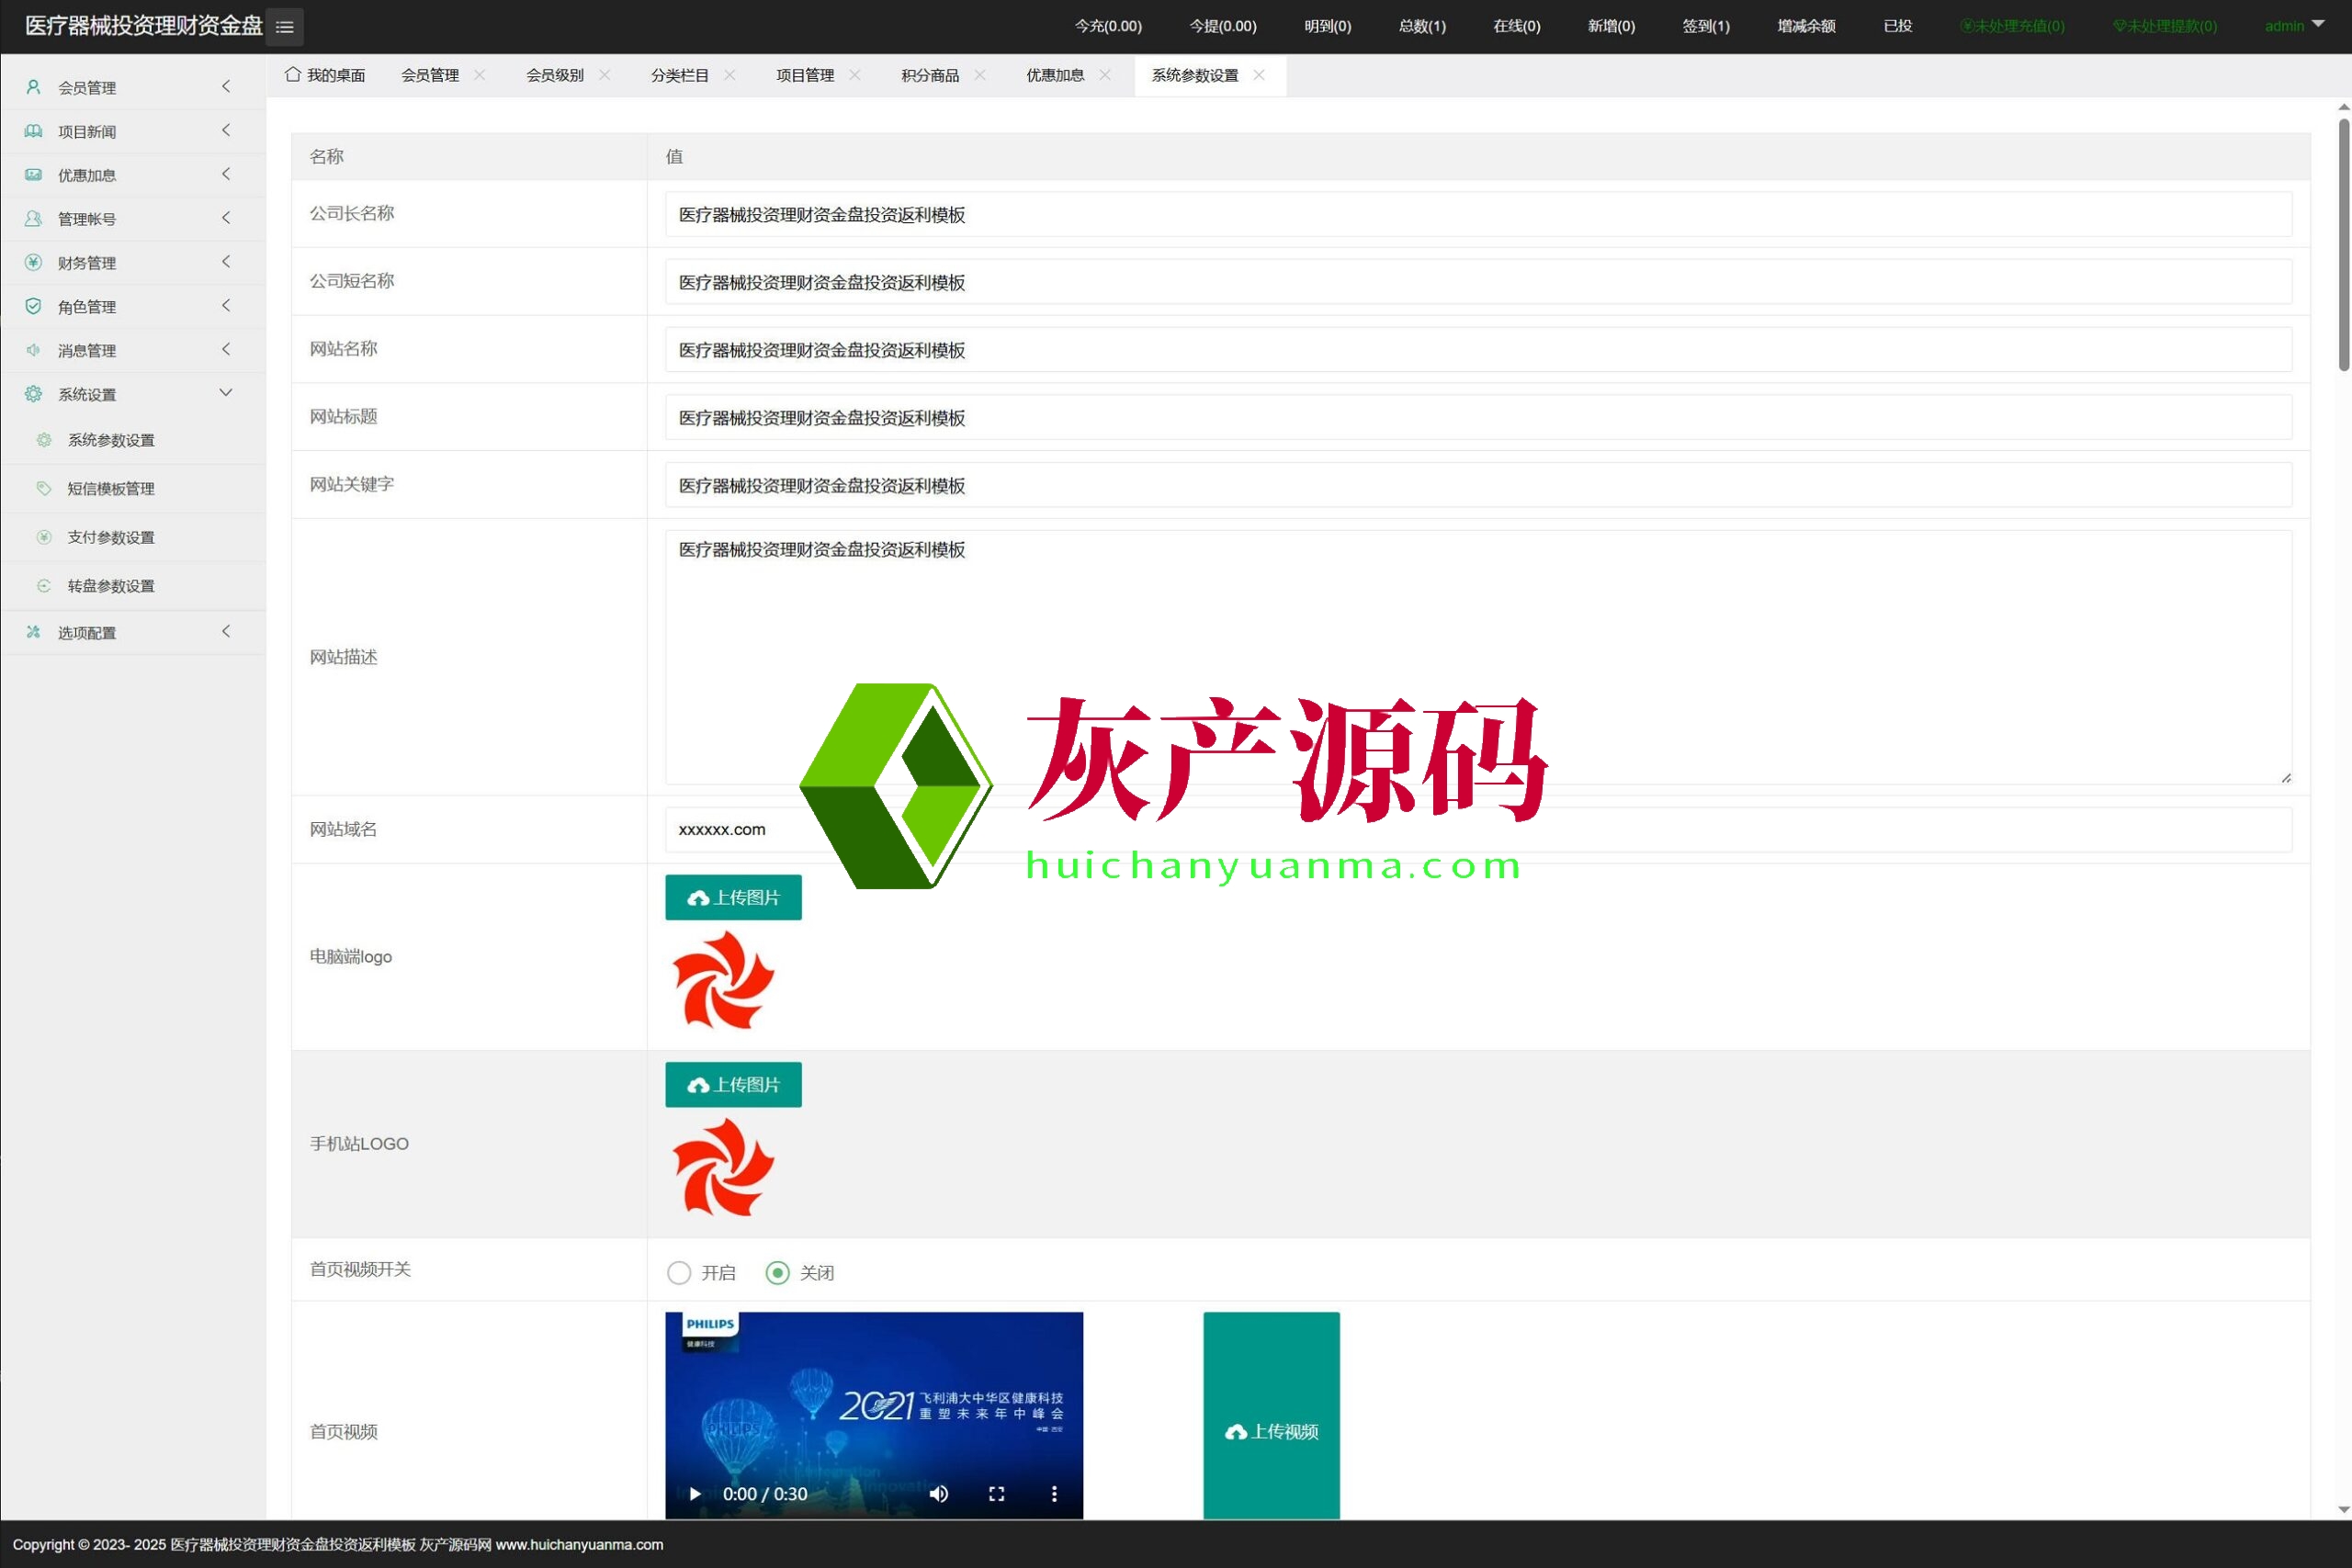Click 上传图片 button for 电脑端logo
Screen dimensions: 2352x1568
[x=733, y=897]
